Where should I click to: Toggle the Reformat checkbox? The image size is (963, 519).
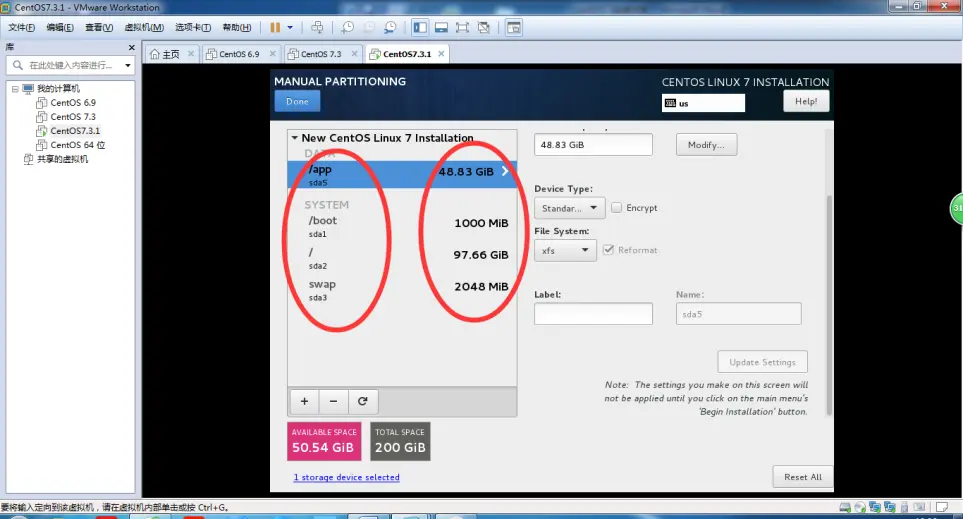click(609, 249)
